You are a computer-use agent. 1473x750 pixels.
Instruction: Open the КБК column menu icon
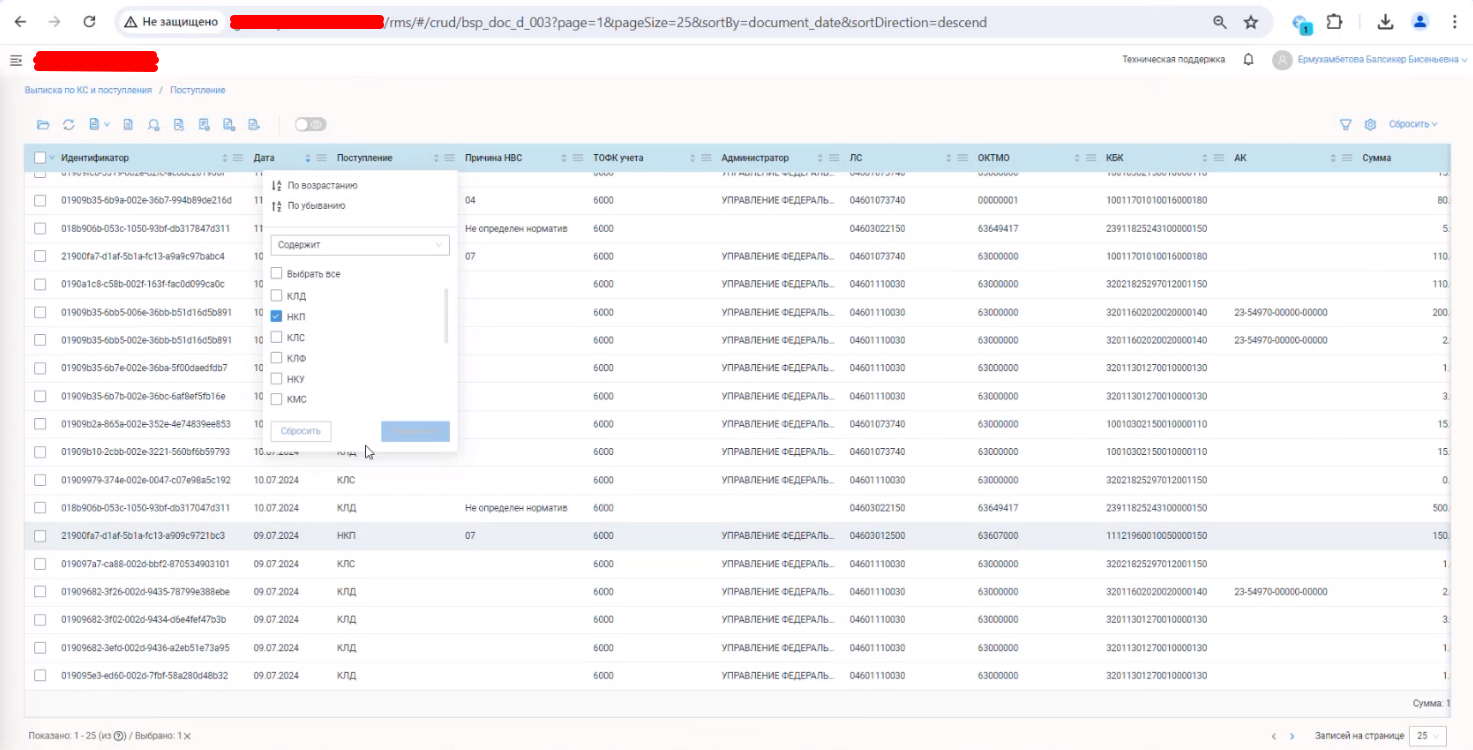tap(1218, 158)
